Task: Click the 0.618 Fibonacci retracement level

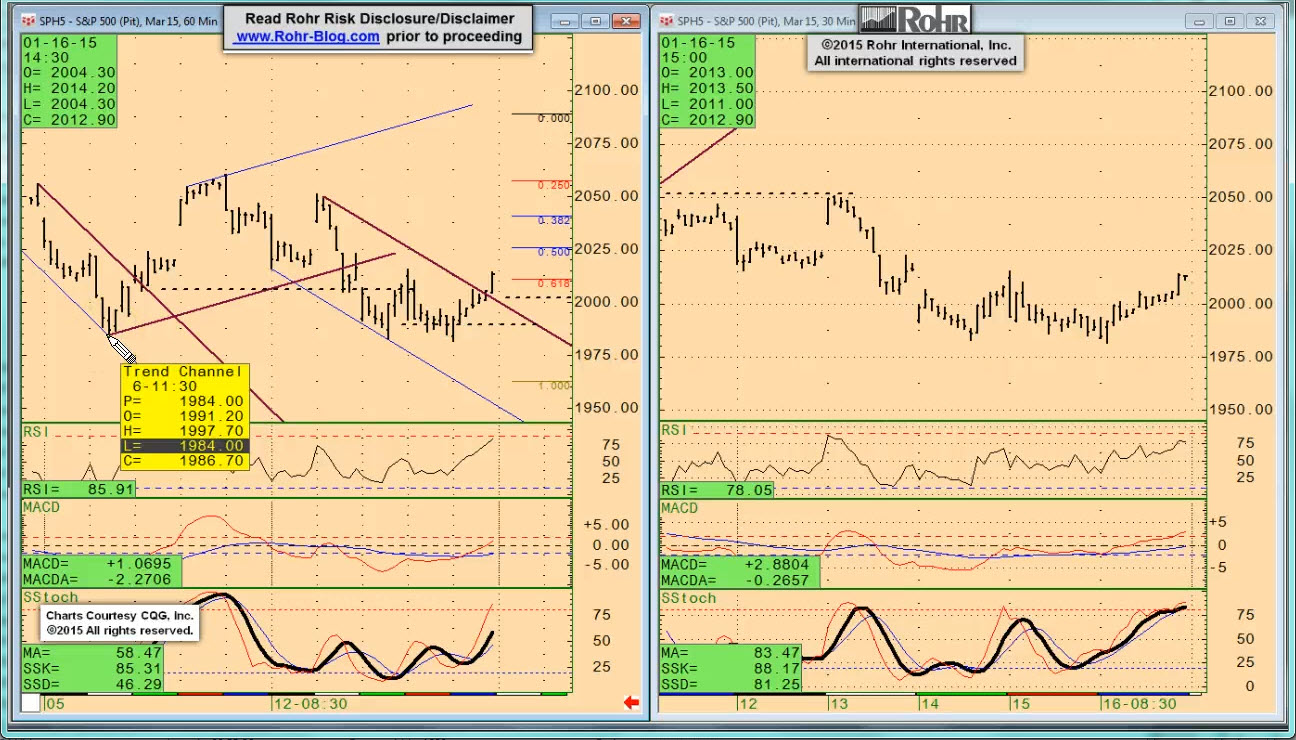Action: point(553,284)
